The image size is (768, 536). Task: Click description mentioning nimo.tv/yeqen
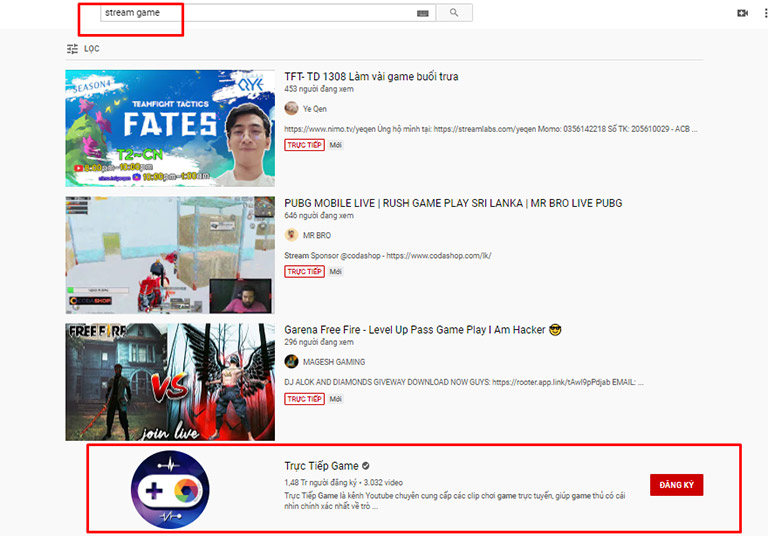491,129
